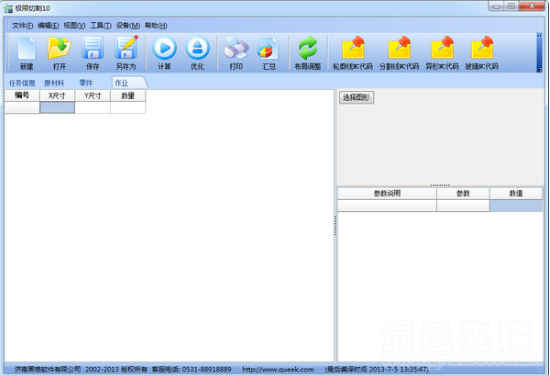Viewport: 550px width, 376px height.
Task: Click the 另存为 (Save As) icon
Action: pos(126,53)
